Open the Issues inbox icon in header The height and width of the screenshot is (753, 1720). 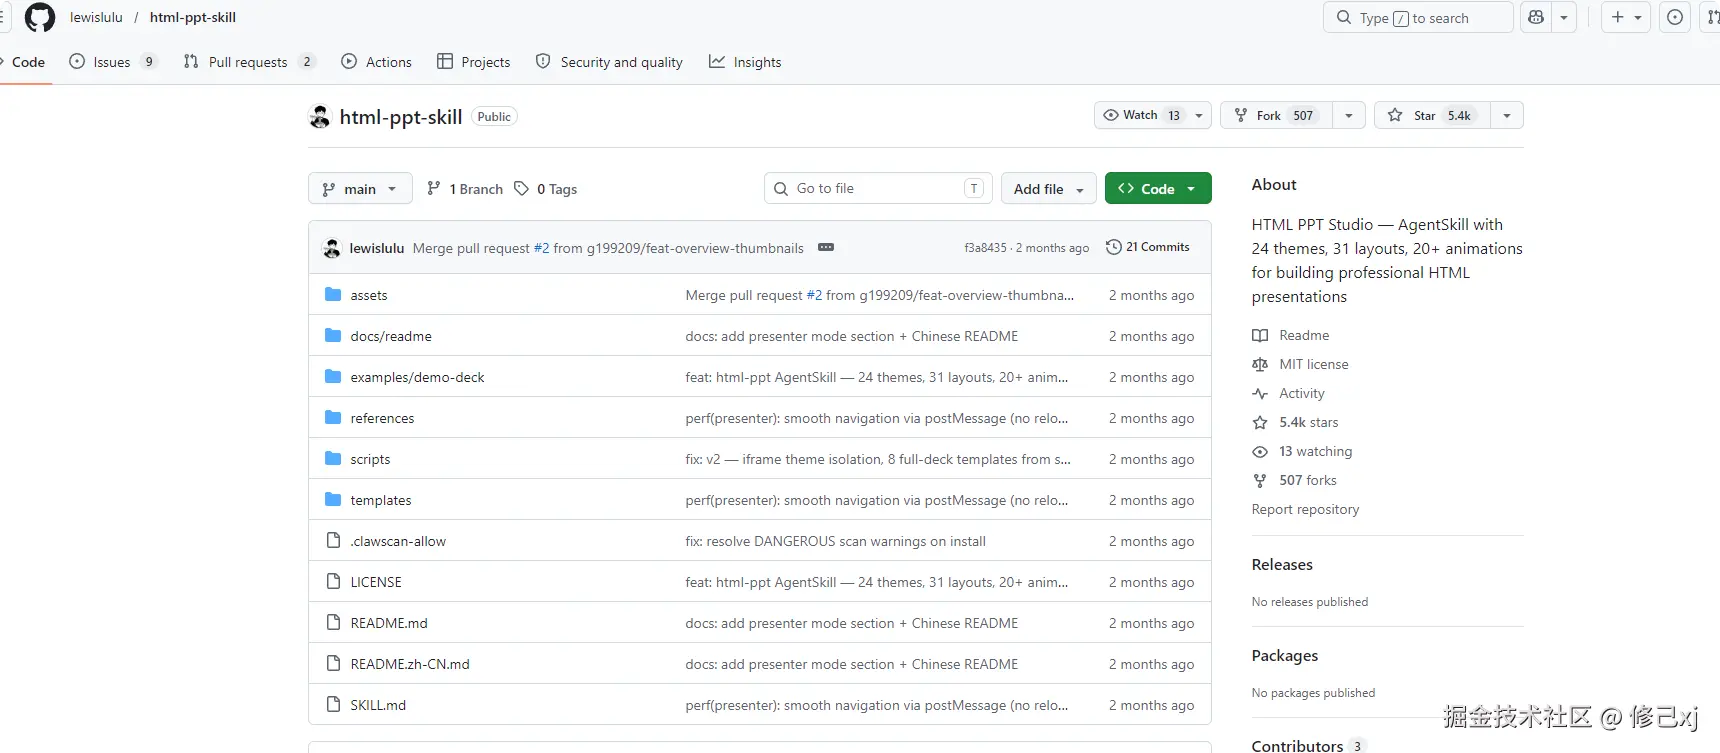click(1675, 17)
